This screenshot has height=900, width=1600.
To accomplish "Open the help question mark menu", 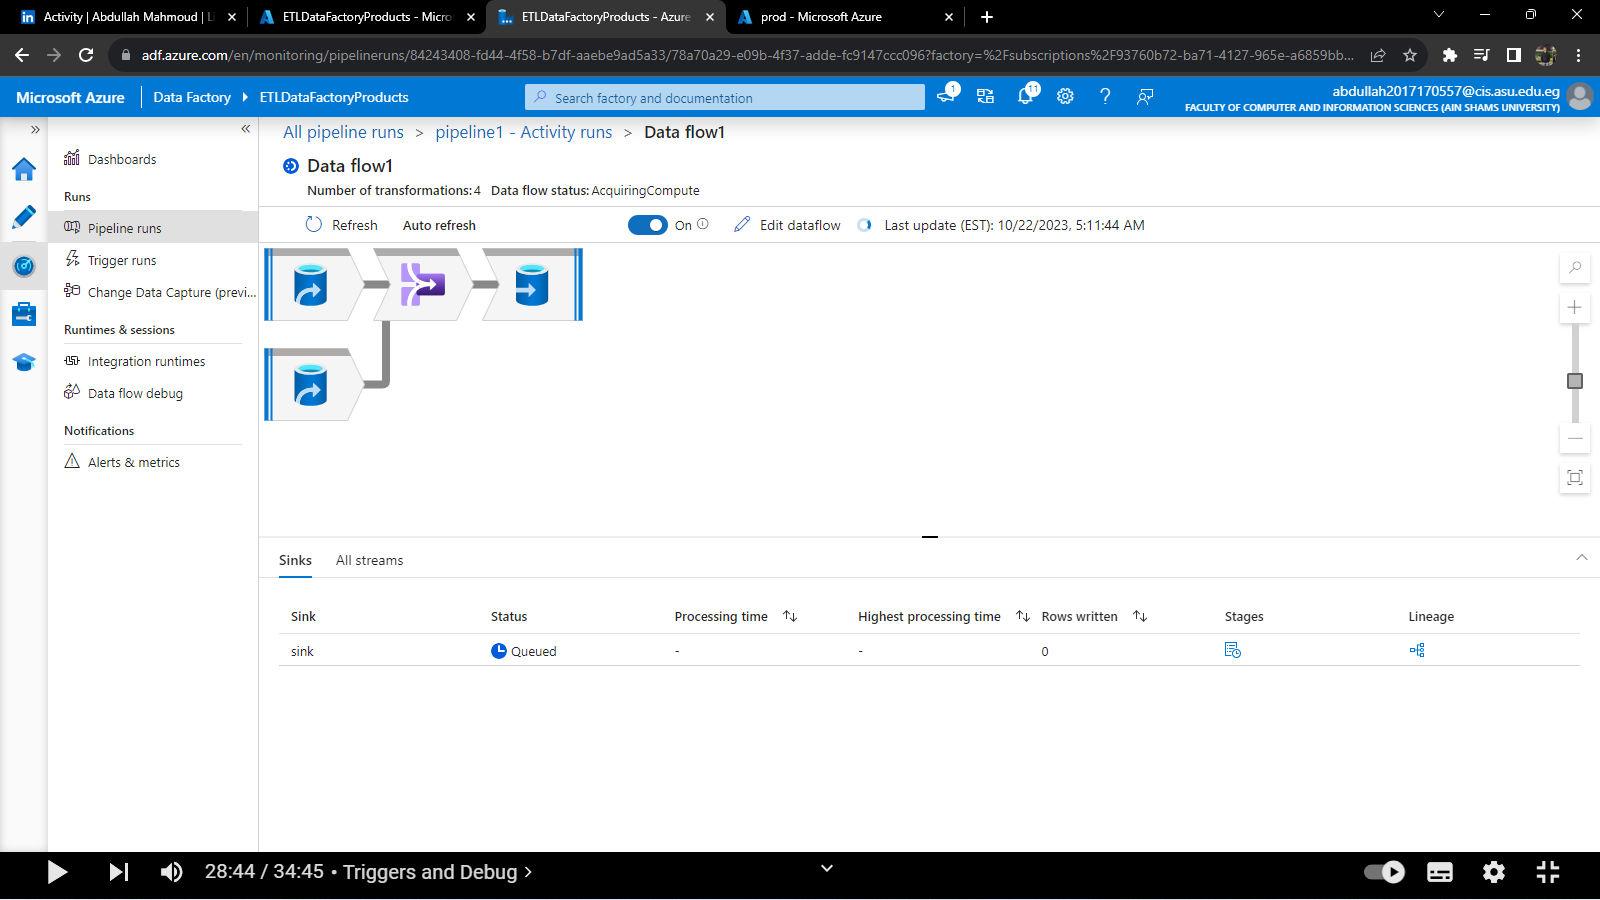I will (x=1105, y=96).
